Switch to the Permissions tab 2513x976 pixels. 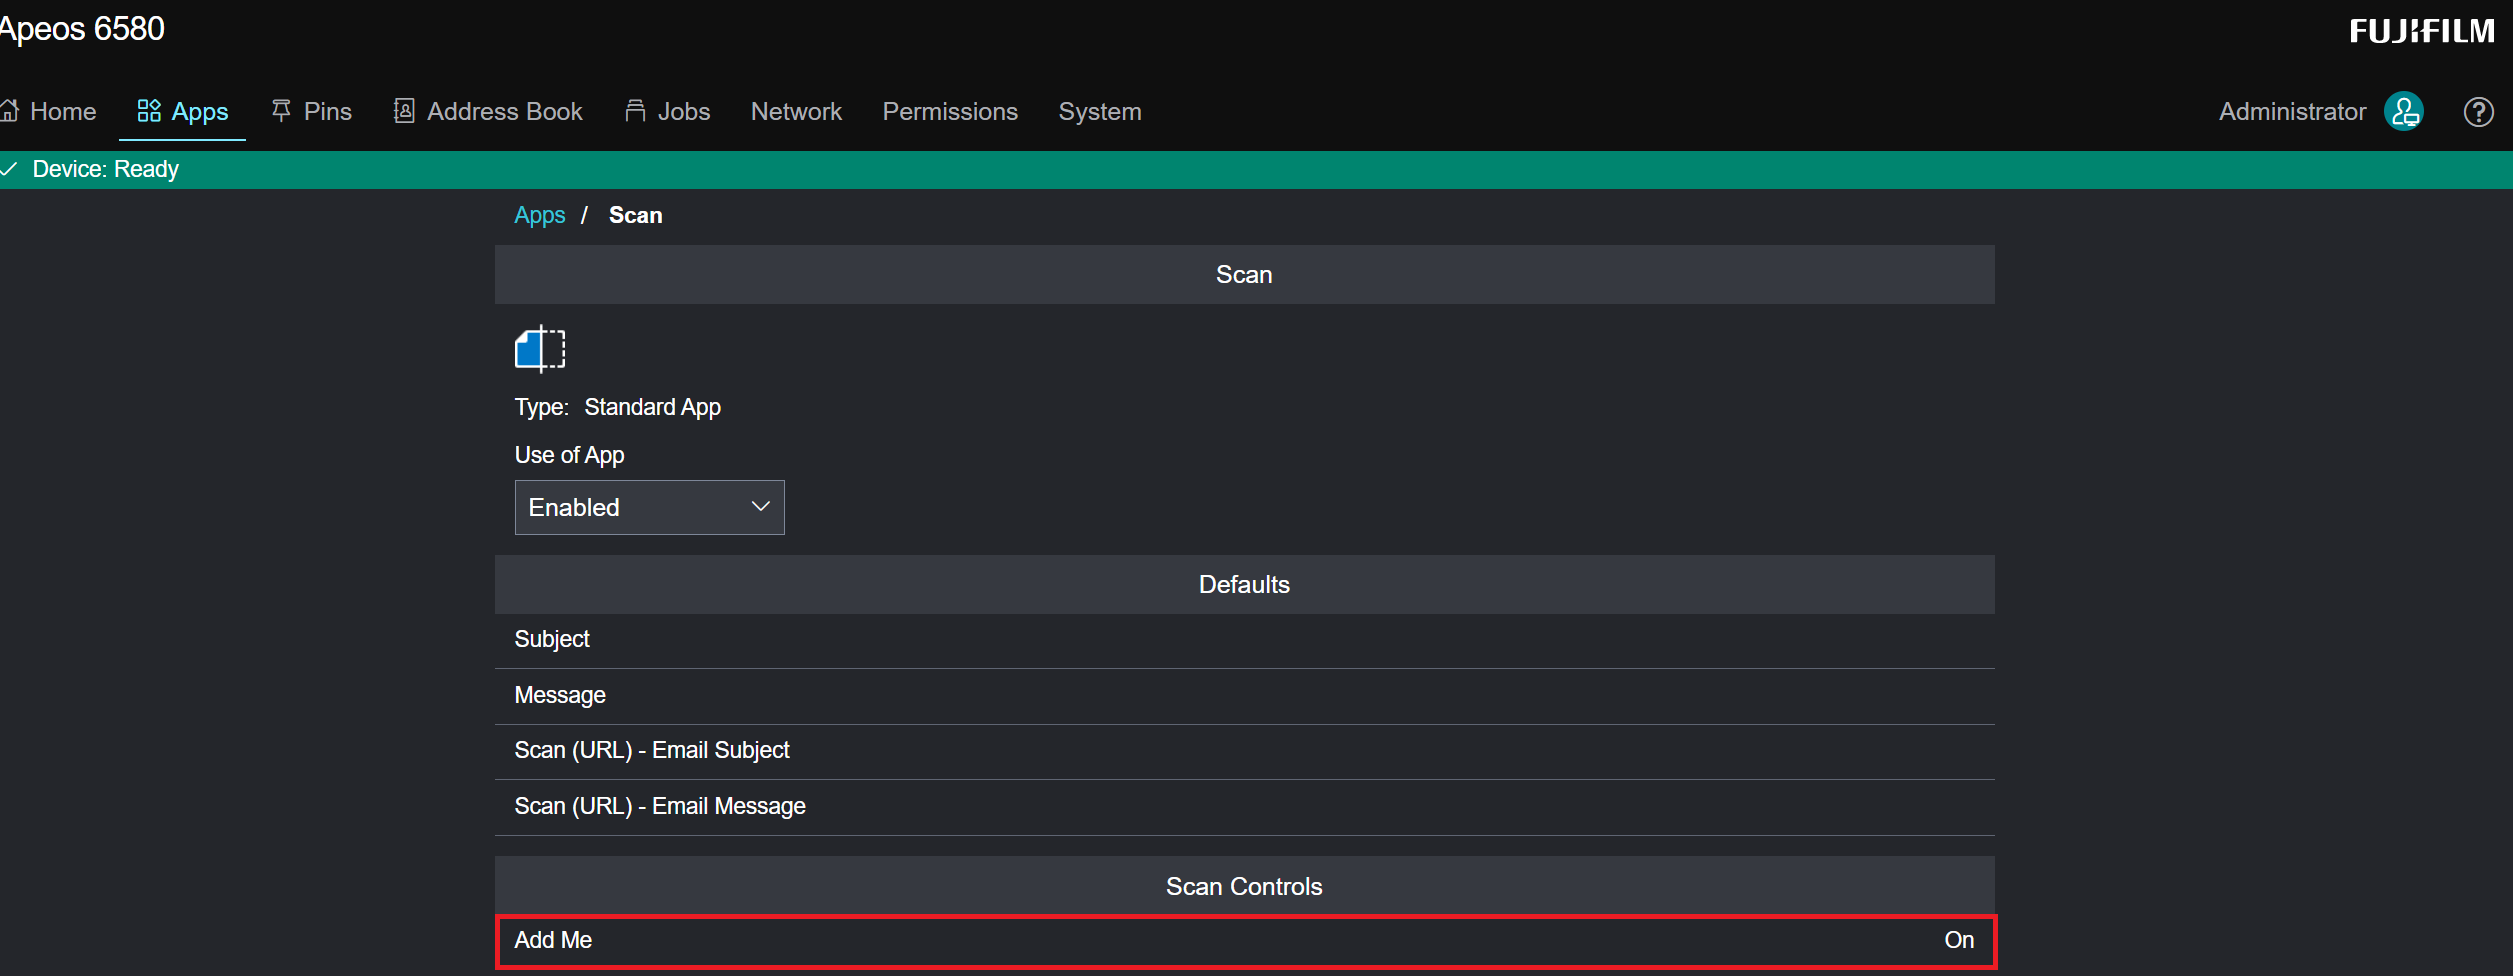(949, 112)
